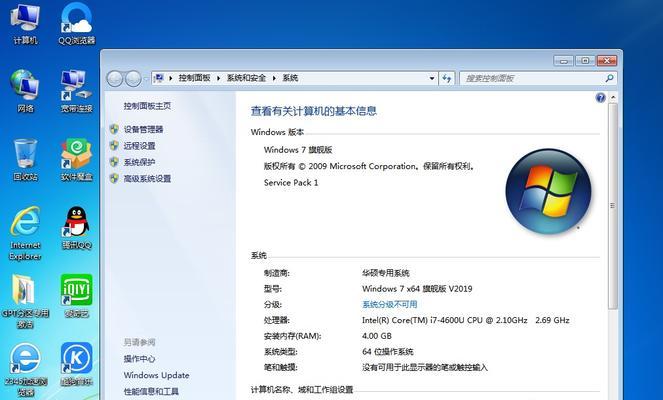The height and width of the screenshot is (400, 663).
Task: Open the 控制面板主页 link
Action: [x=148, y=106]
